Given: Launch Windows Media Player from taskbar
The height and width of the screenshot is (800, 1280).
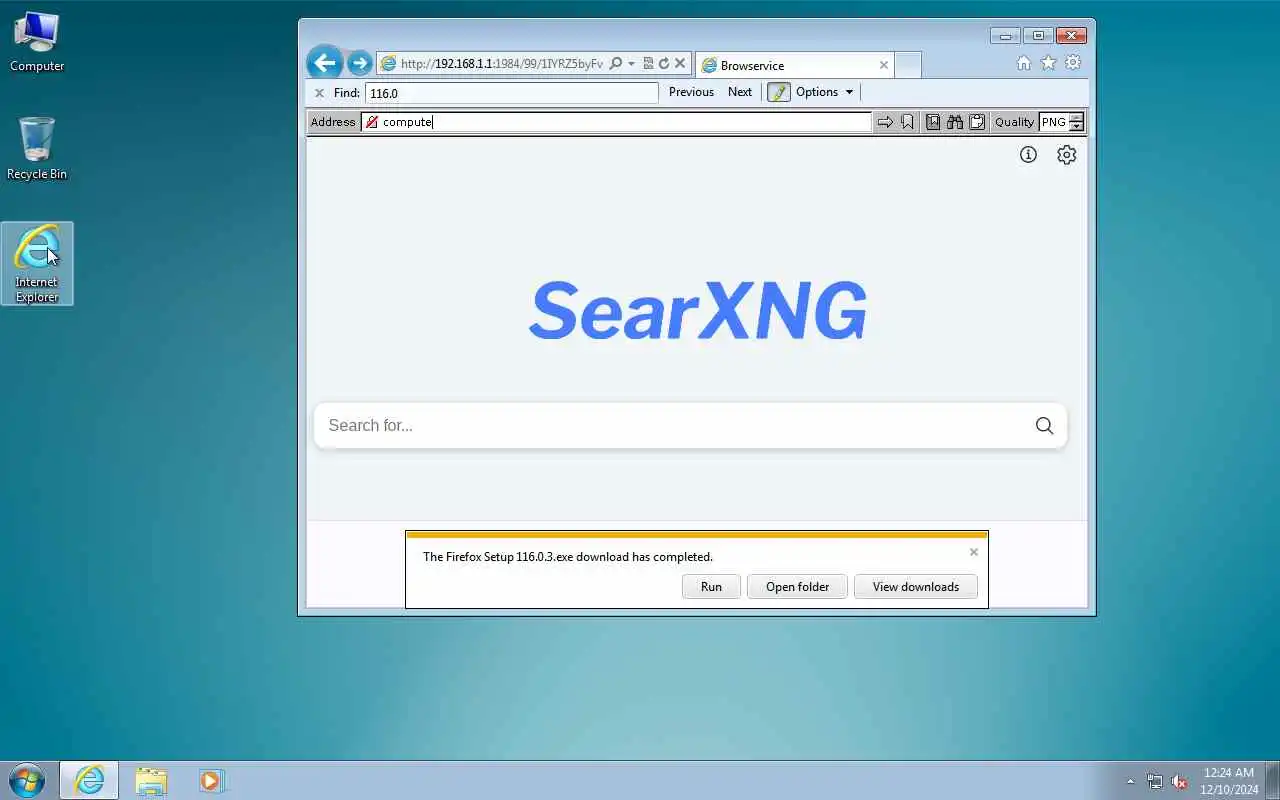Looking at the screenshot, I should point(211,780).
